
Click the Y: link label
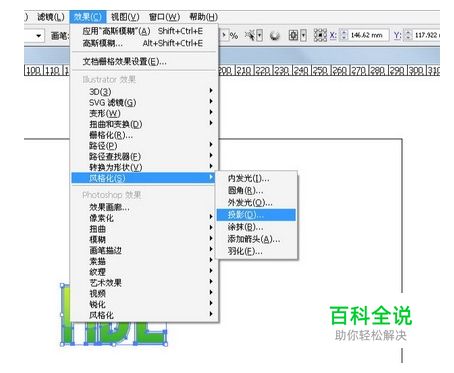point(397,35)
